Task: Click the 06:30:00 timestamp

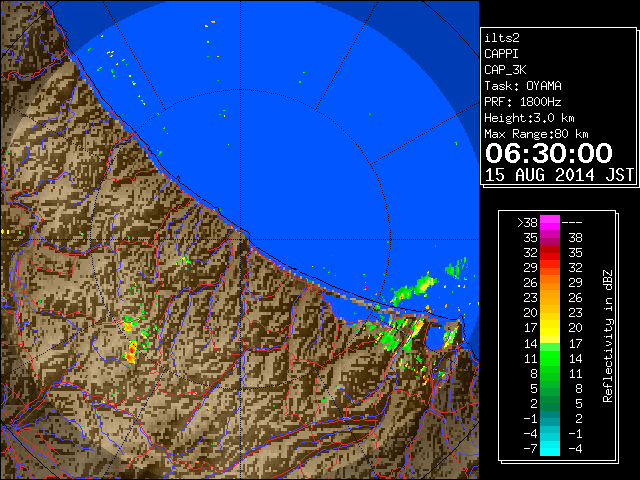Action: click(549, 153)
